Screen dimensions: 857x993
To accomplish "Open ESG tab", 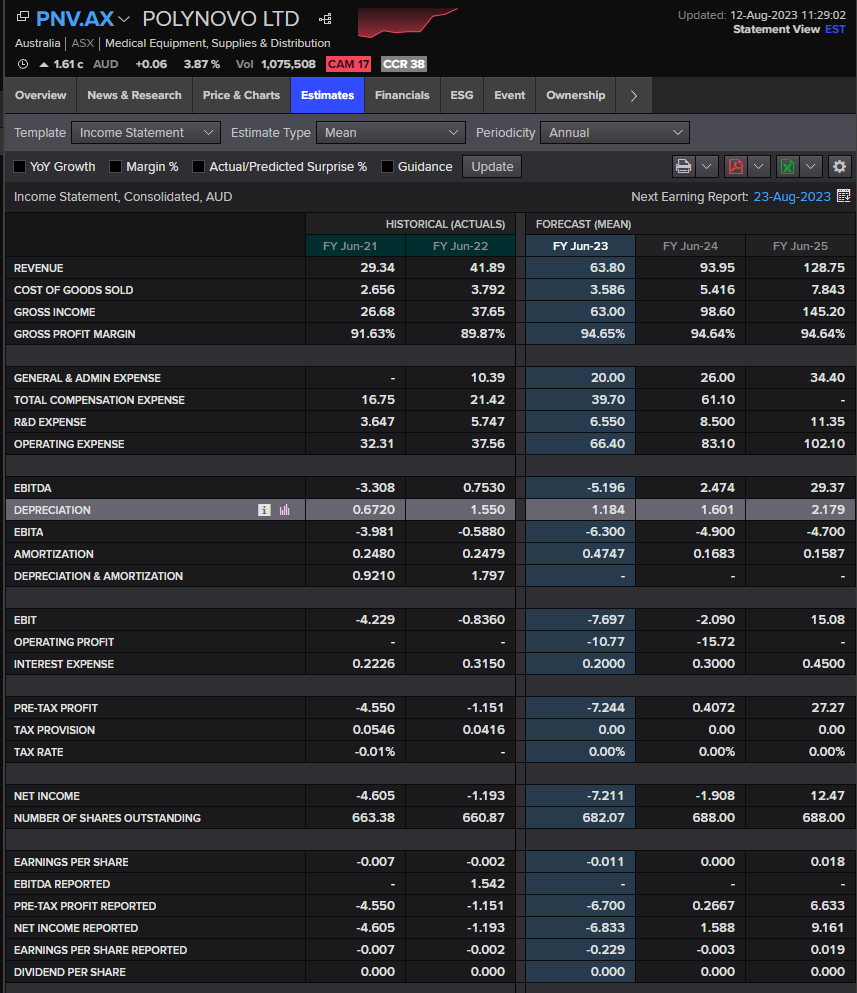I will 462,96.
